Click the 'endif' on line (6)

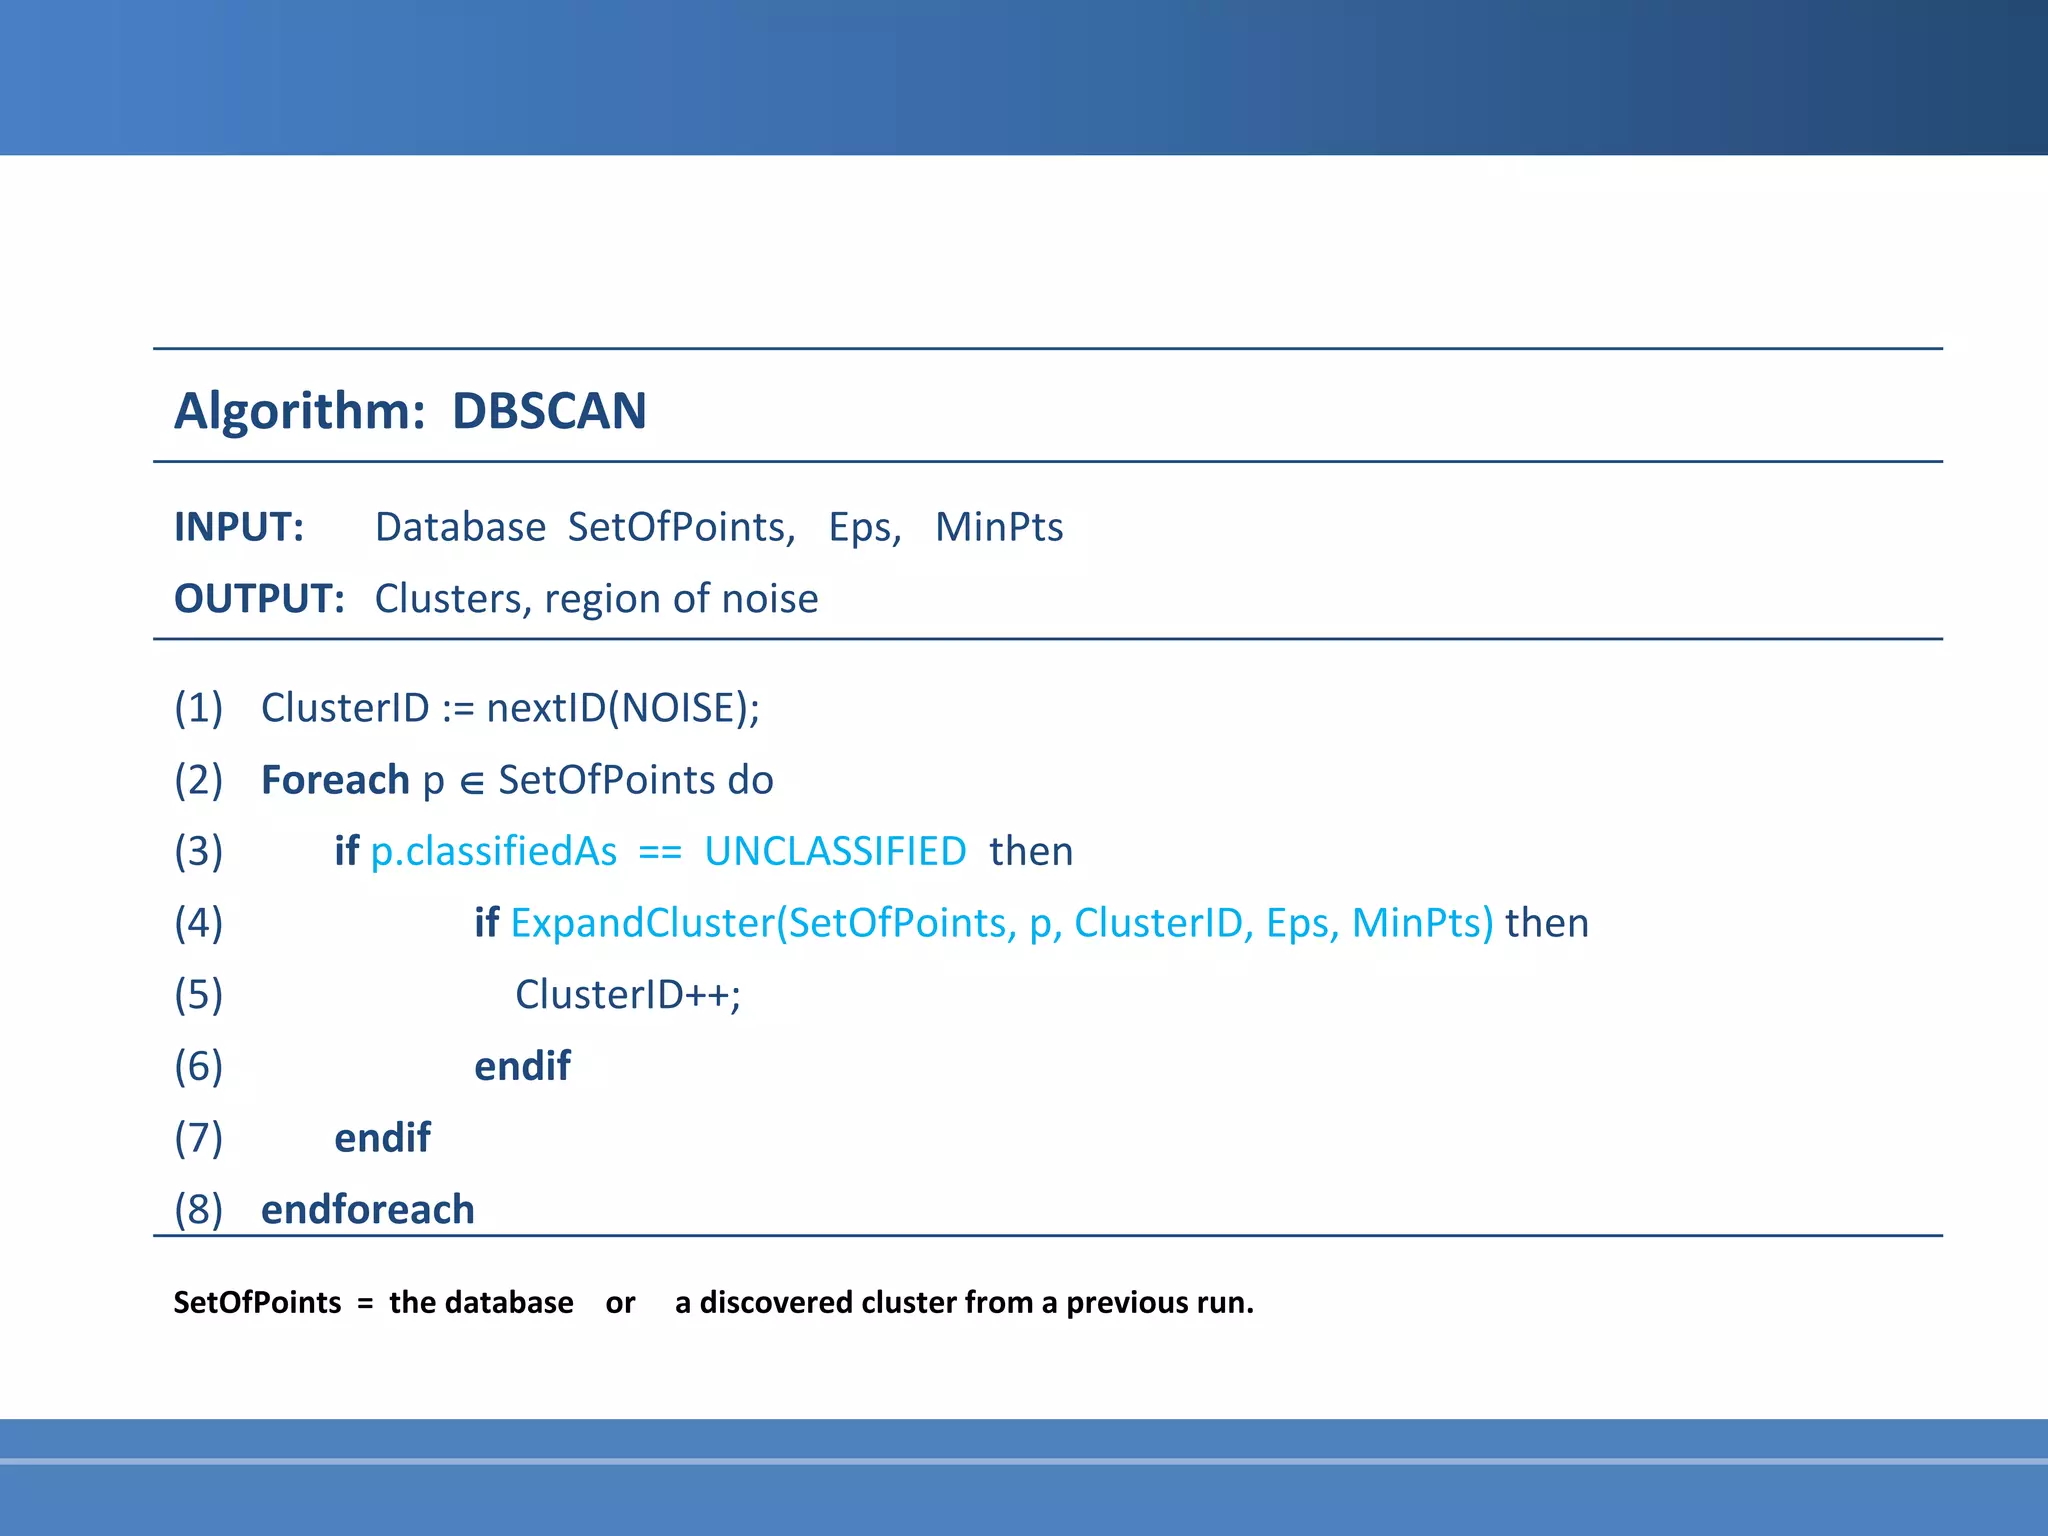click(522, 1066)
